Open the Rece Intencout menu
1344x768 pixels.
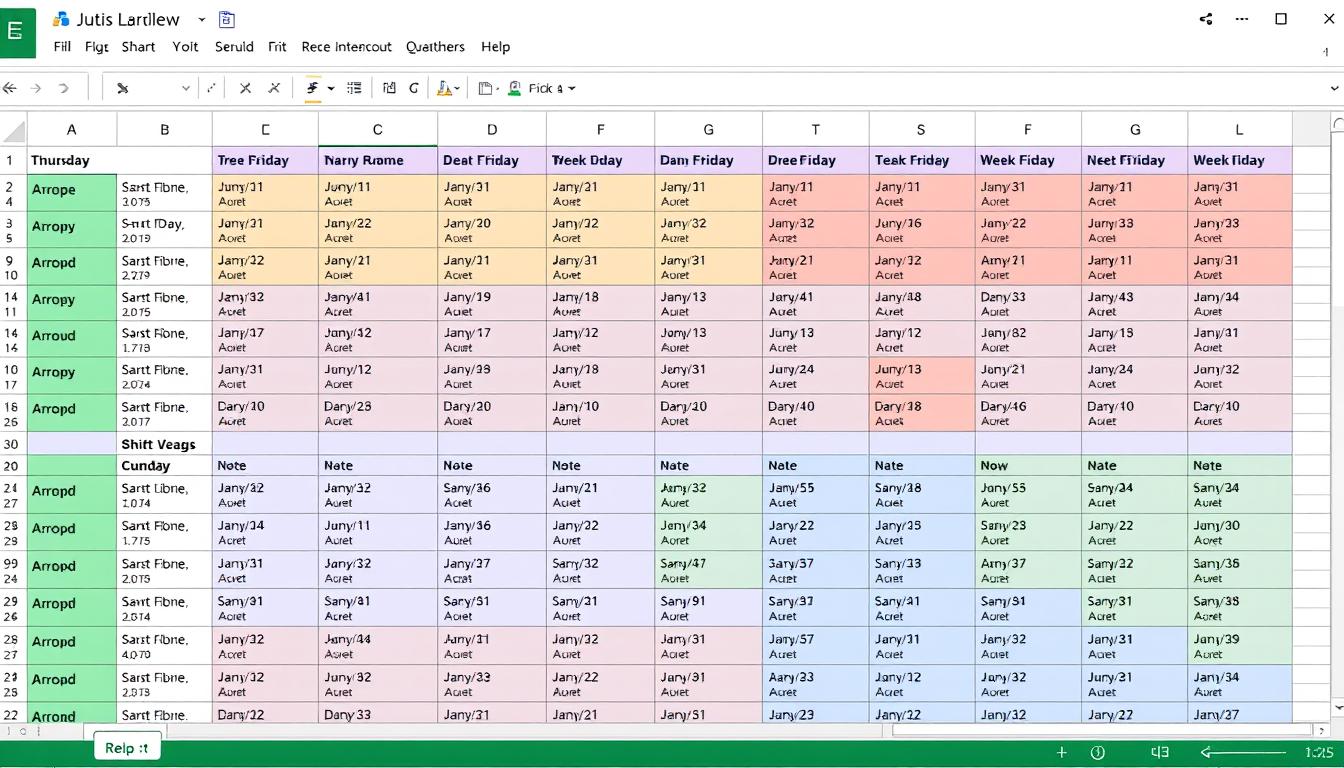pyautogui.click(x=347, y=47)
